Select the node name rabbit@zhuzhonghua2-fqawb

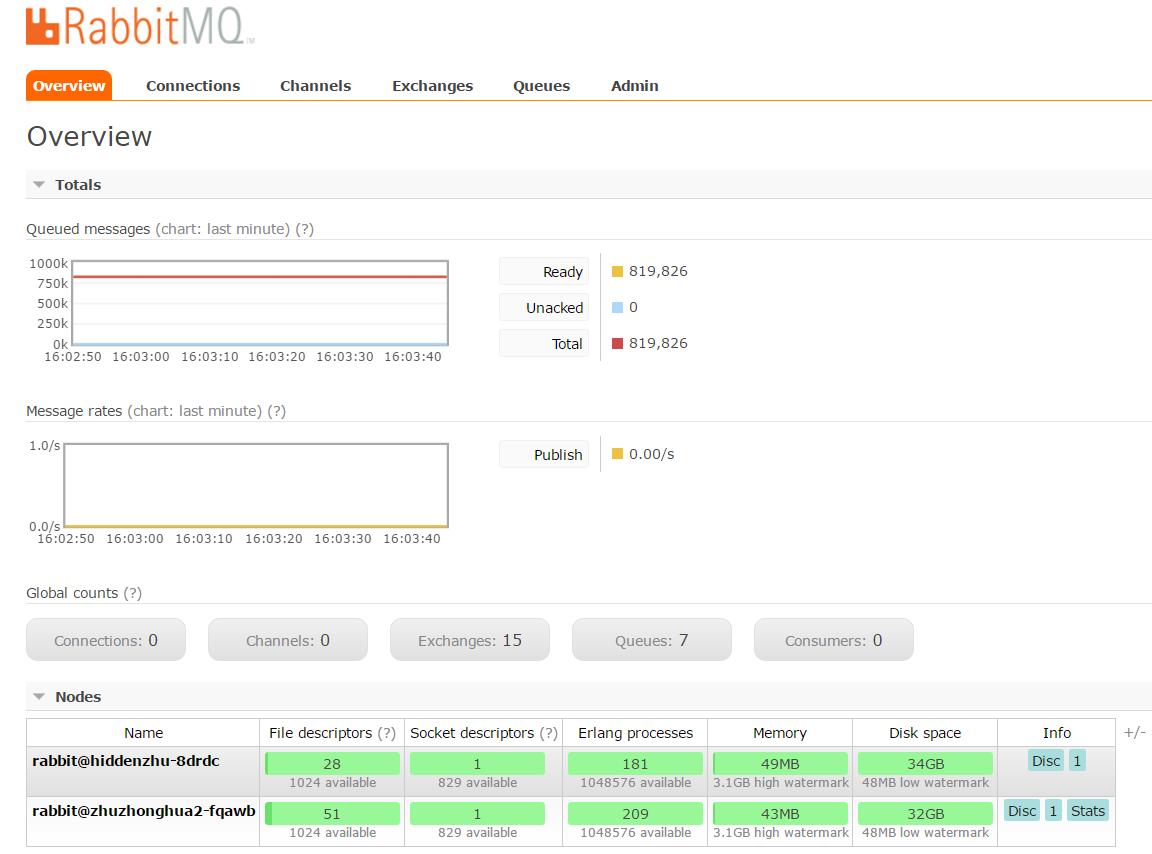pyautogui.click(x=143, y=811)
